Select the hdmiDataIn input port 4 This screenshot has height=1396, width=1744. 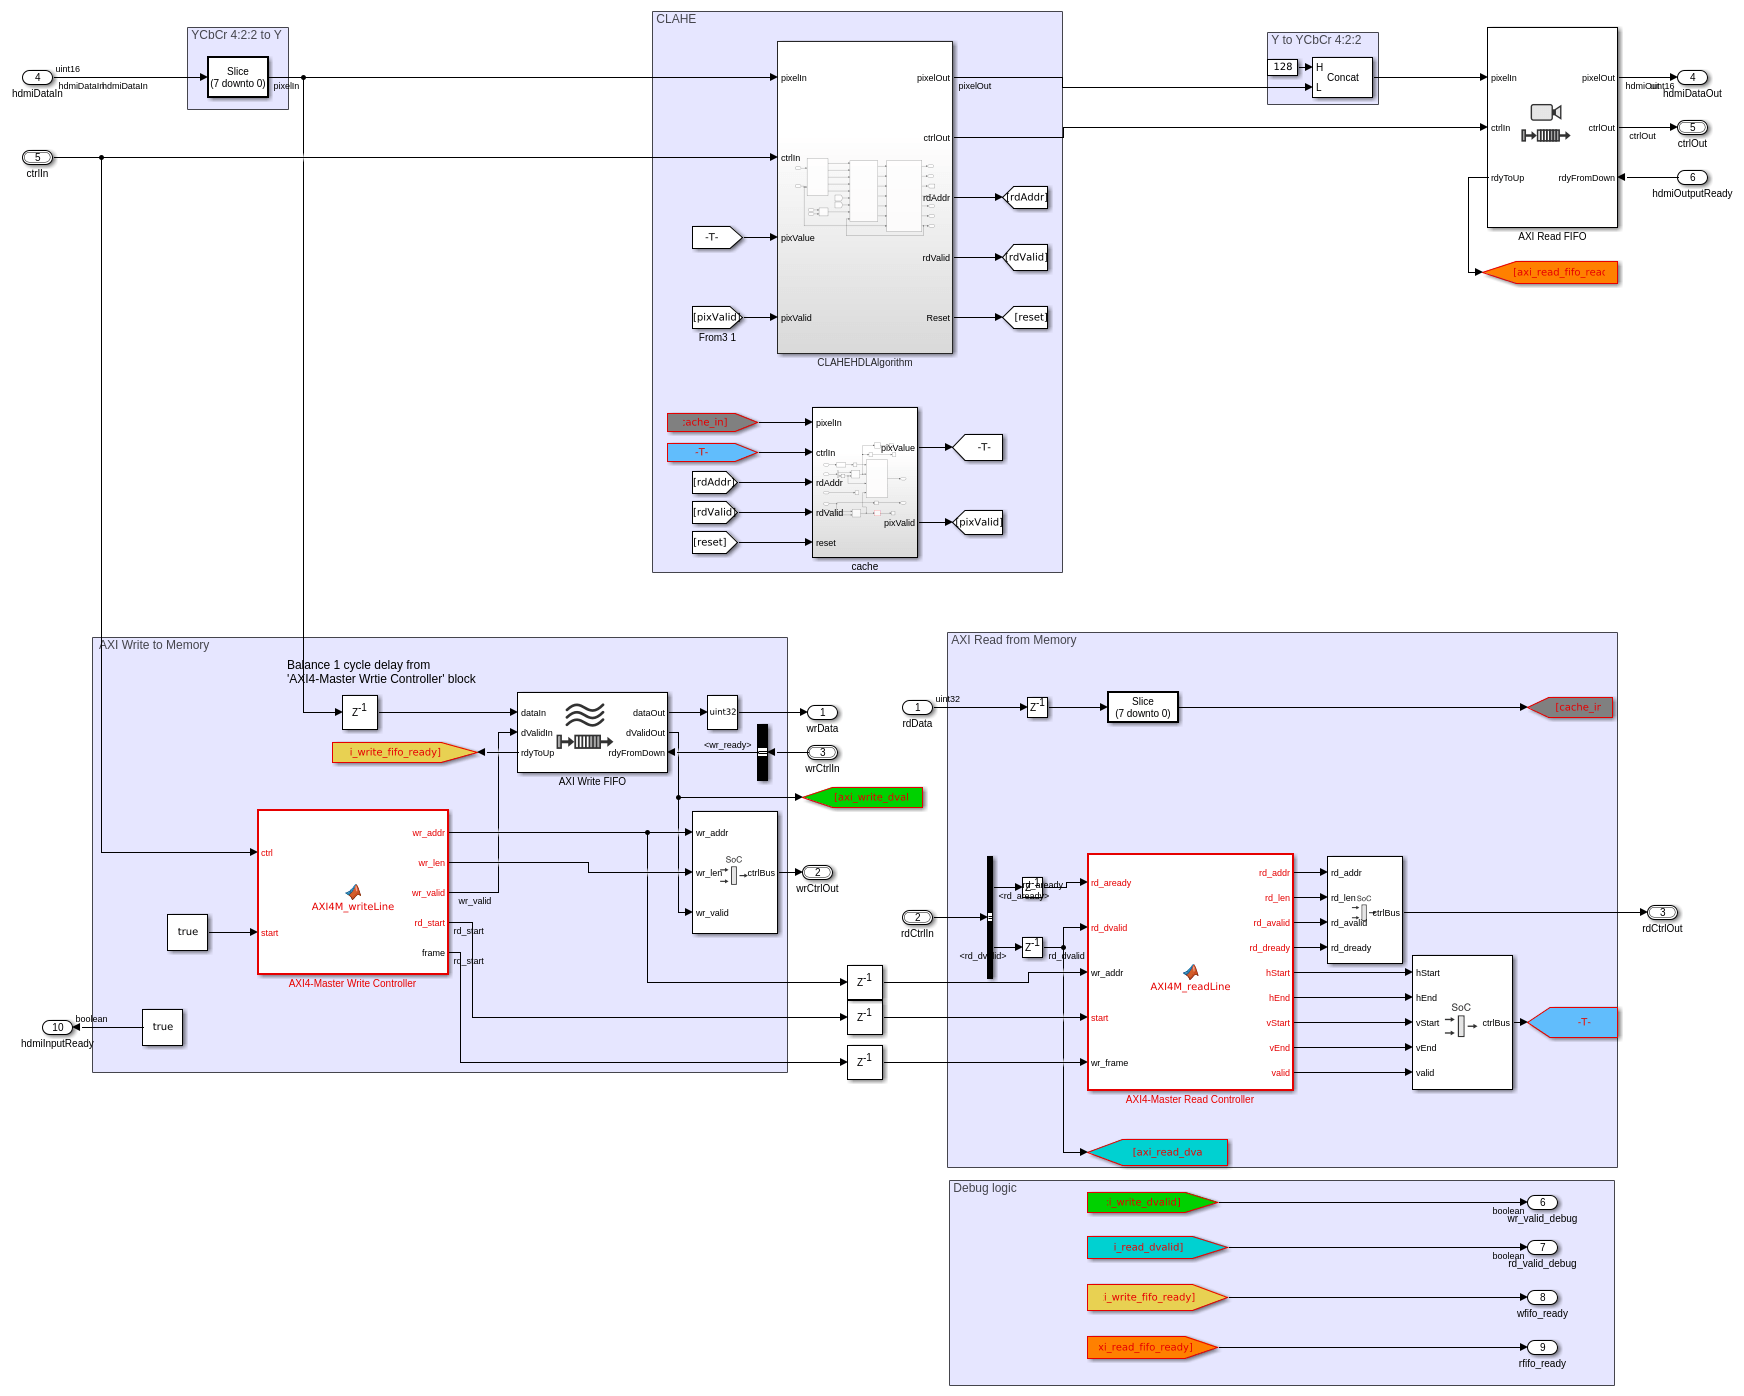click(37, 77)
